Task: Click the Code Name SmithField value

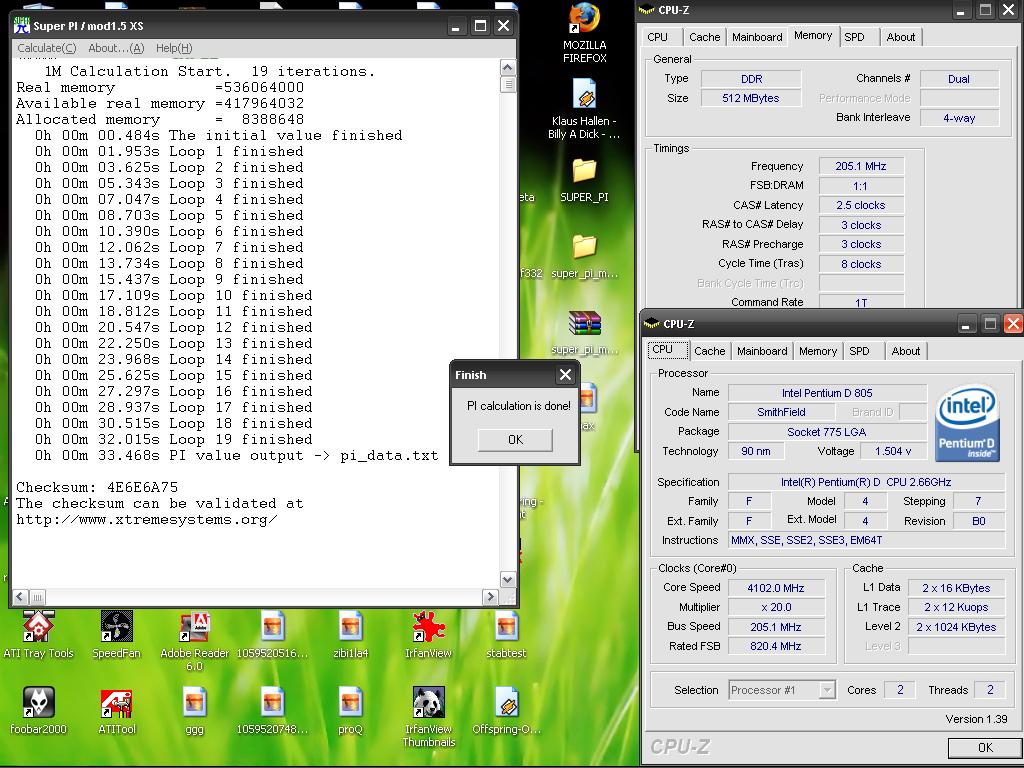Action: pos(781,412)
